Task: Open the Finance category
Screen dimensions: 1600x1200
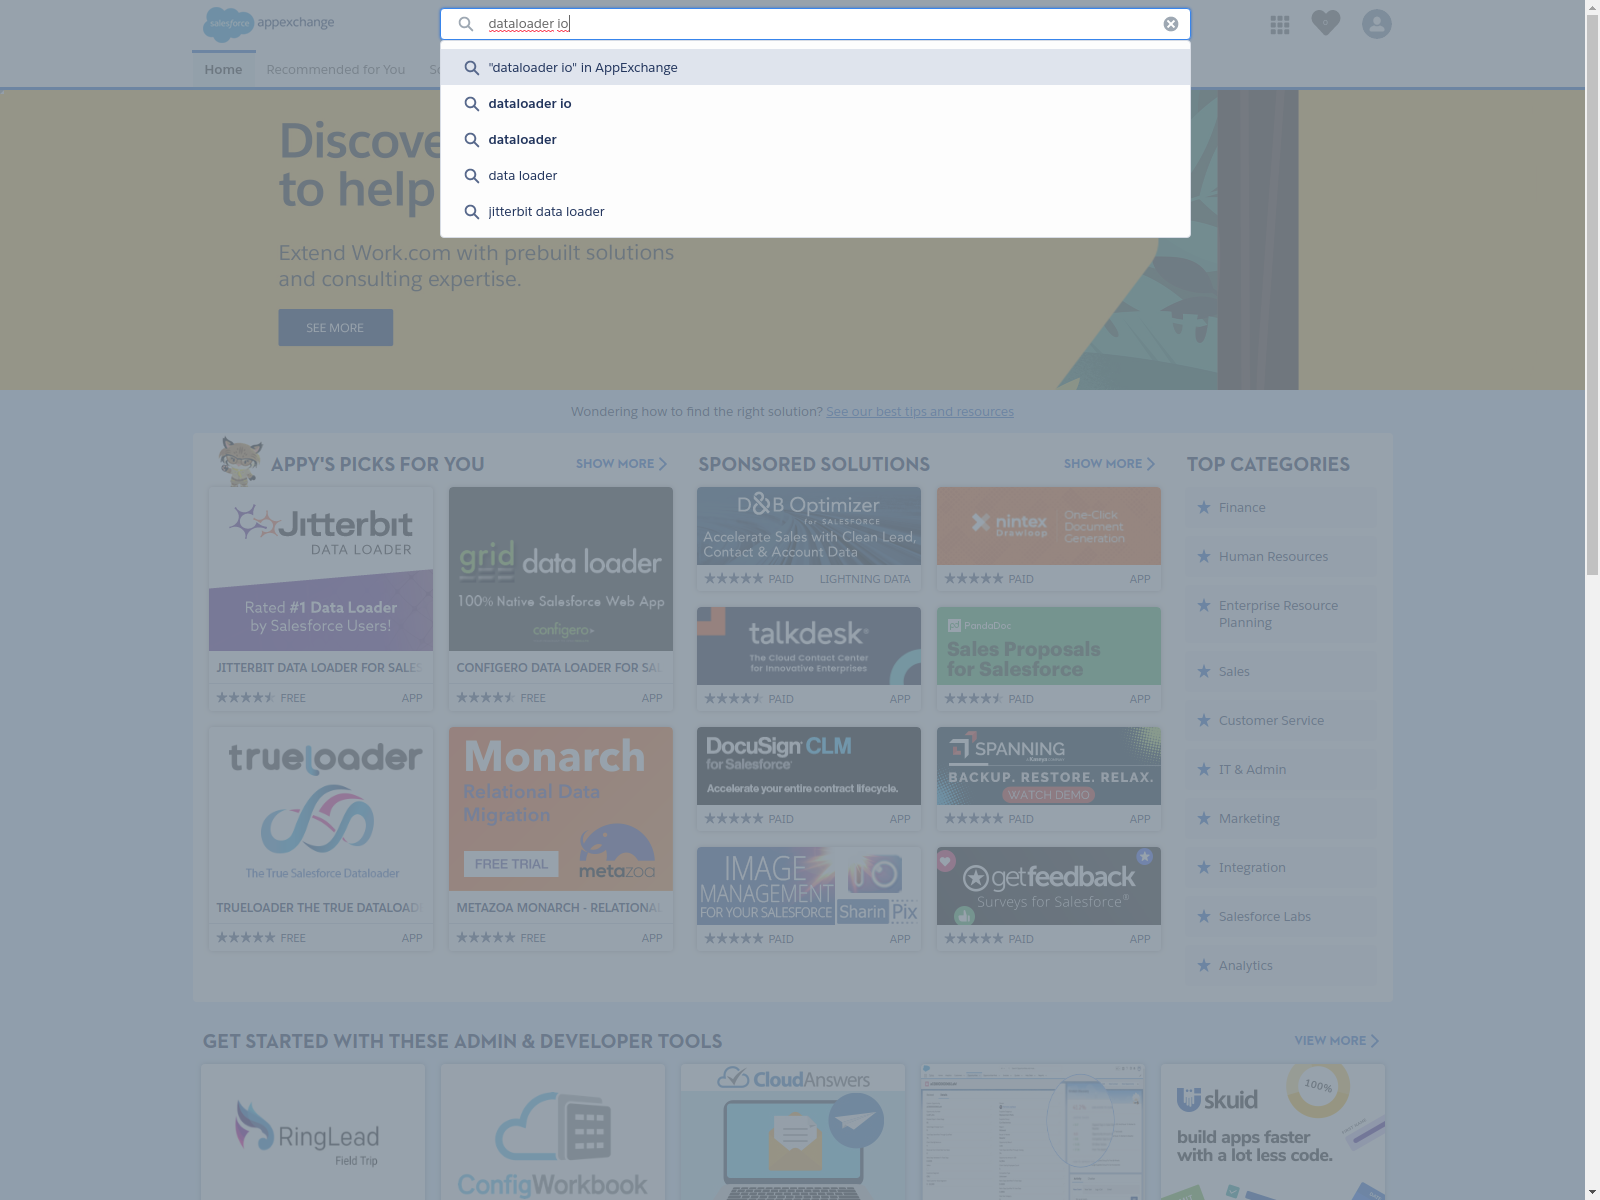Action: coord(1281,508)
